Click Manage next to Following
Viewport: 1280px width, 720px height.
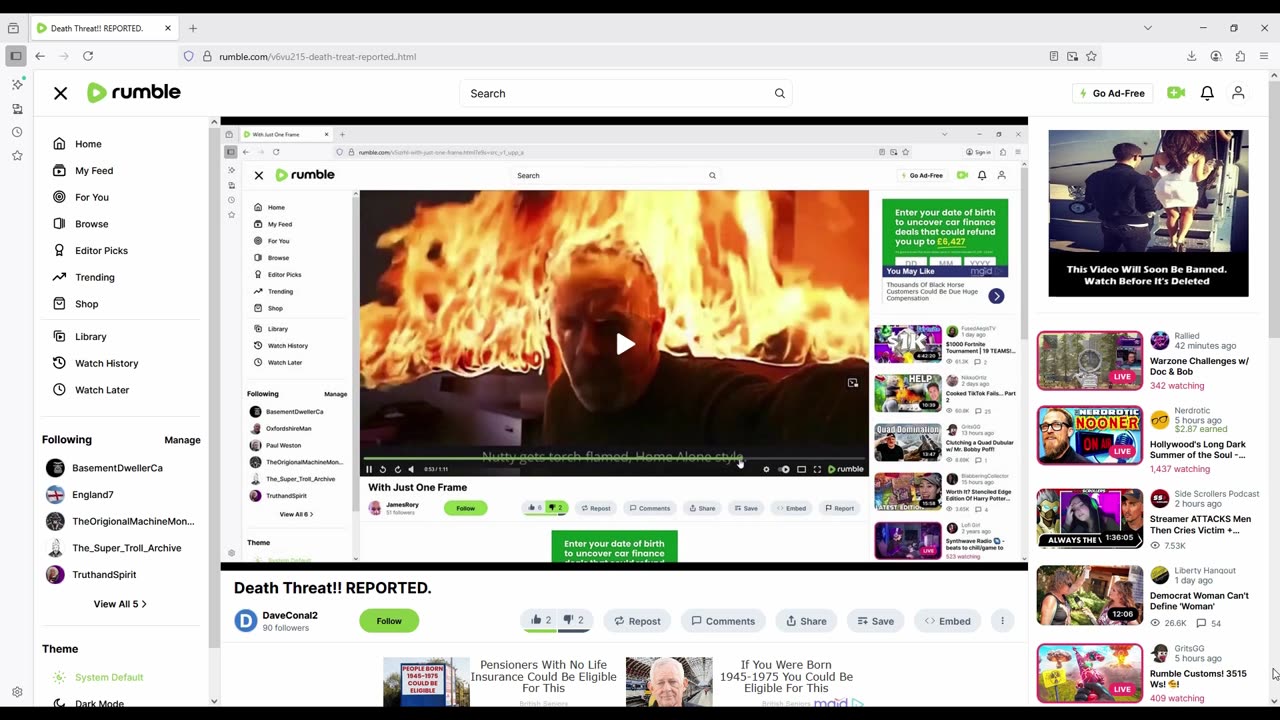pos(182,440)
